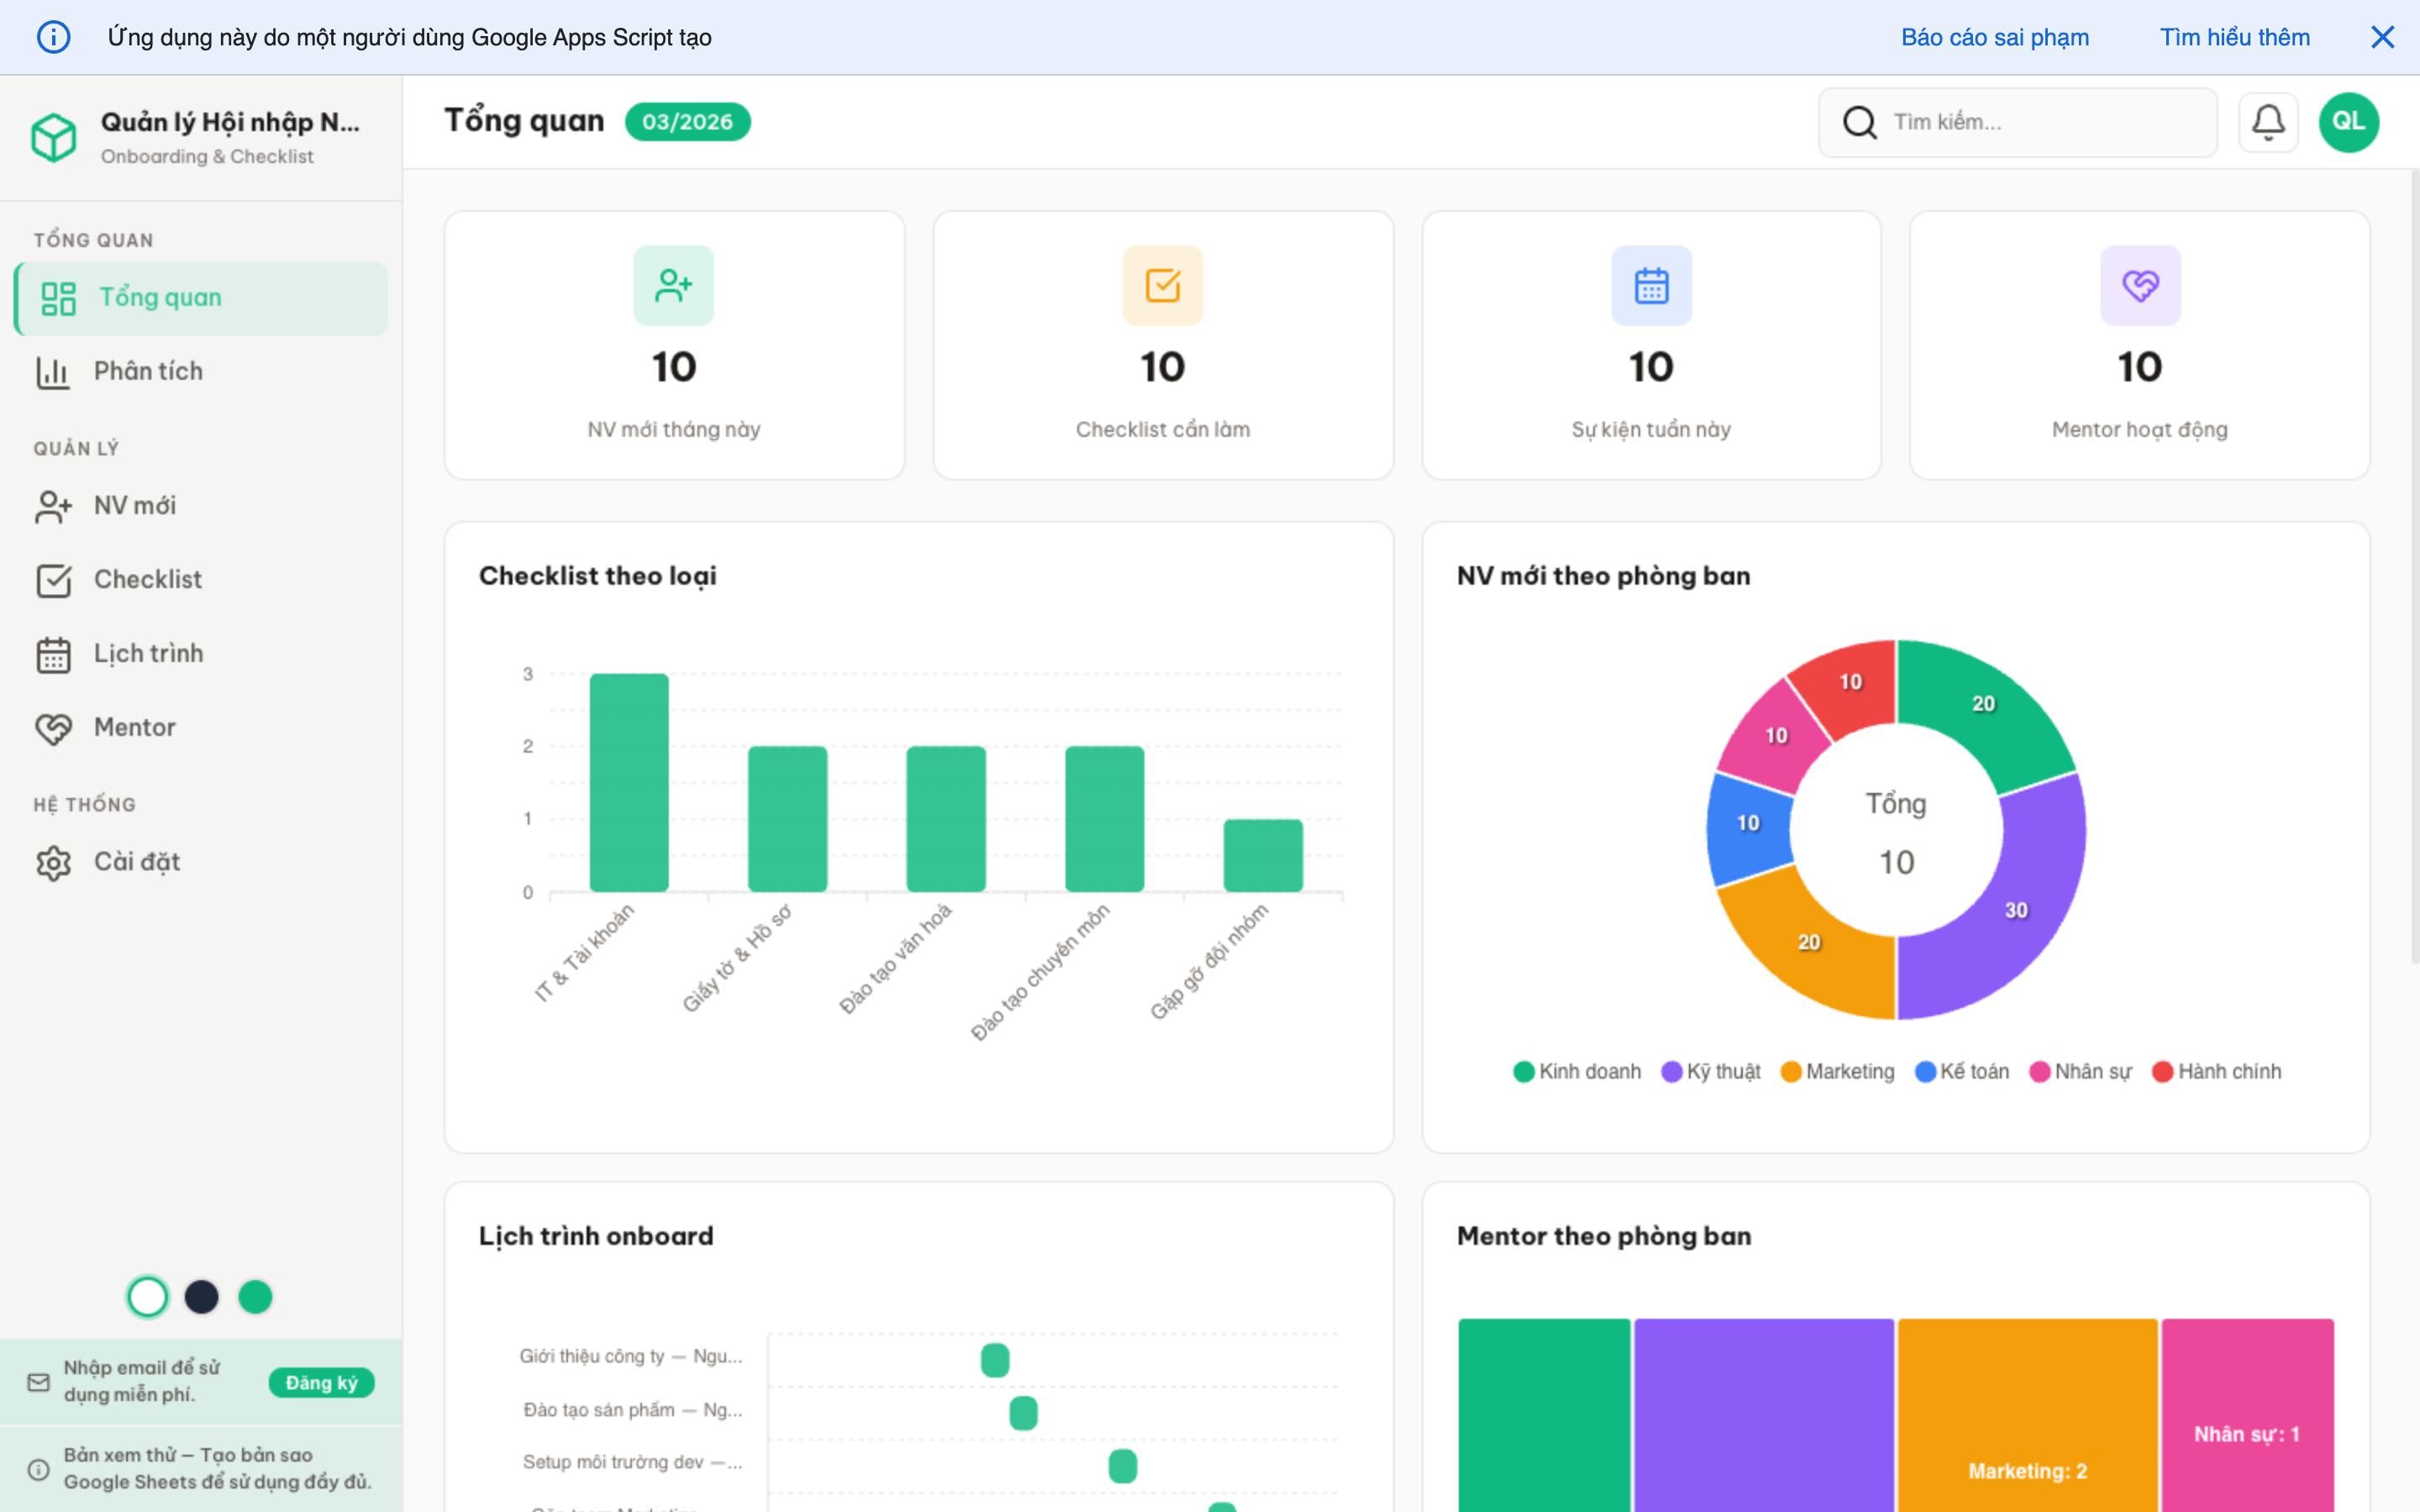Click the NV mới tháng này icon
2420x1512 pixels.
pyautogui.click(x=673, y=286)
